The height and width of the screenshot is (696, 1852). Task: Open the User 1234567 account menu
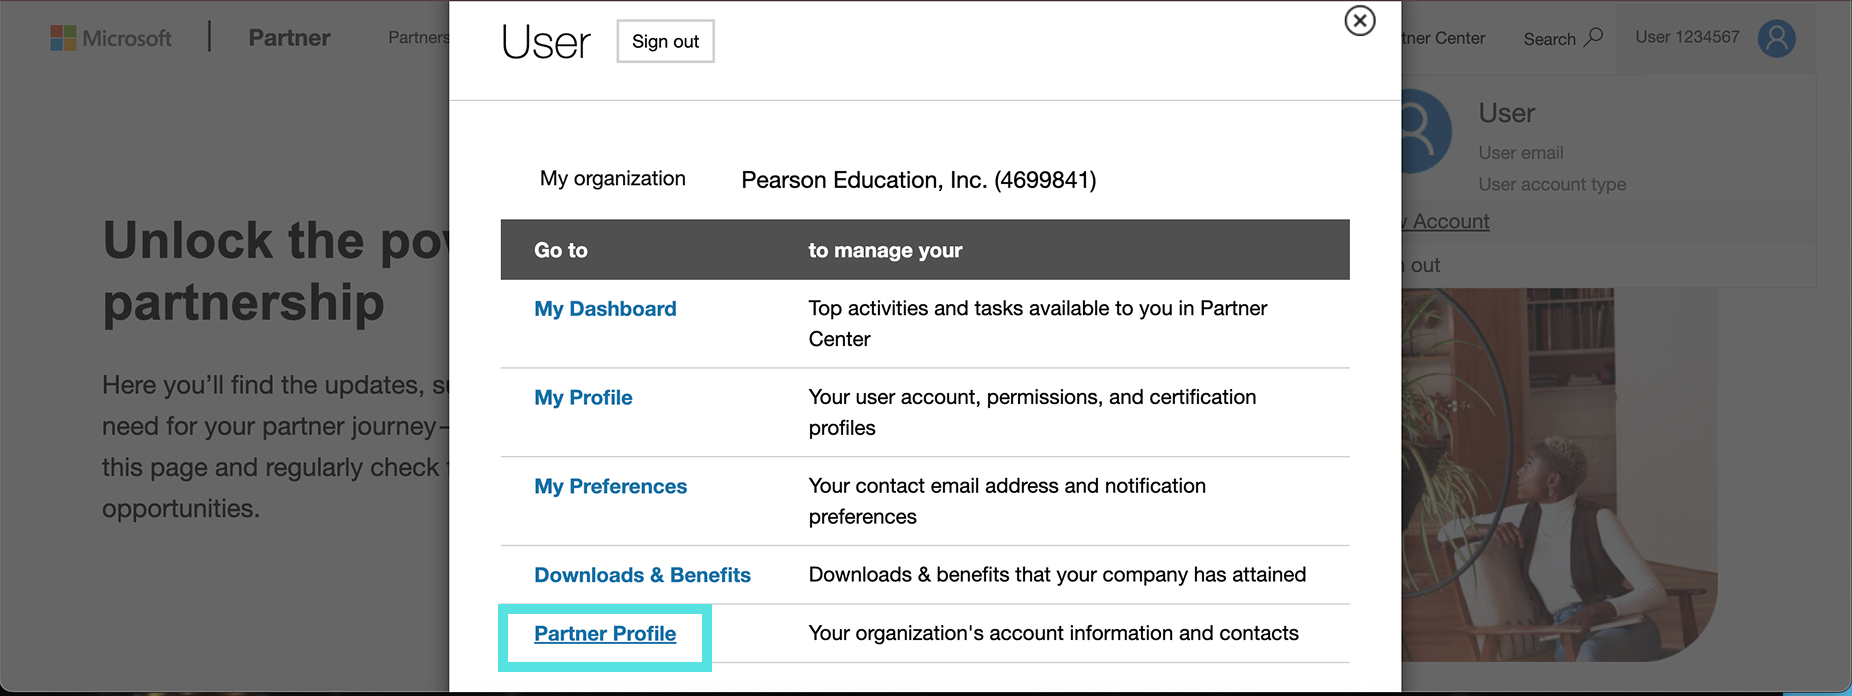(1687, 37)
